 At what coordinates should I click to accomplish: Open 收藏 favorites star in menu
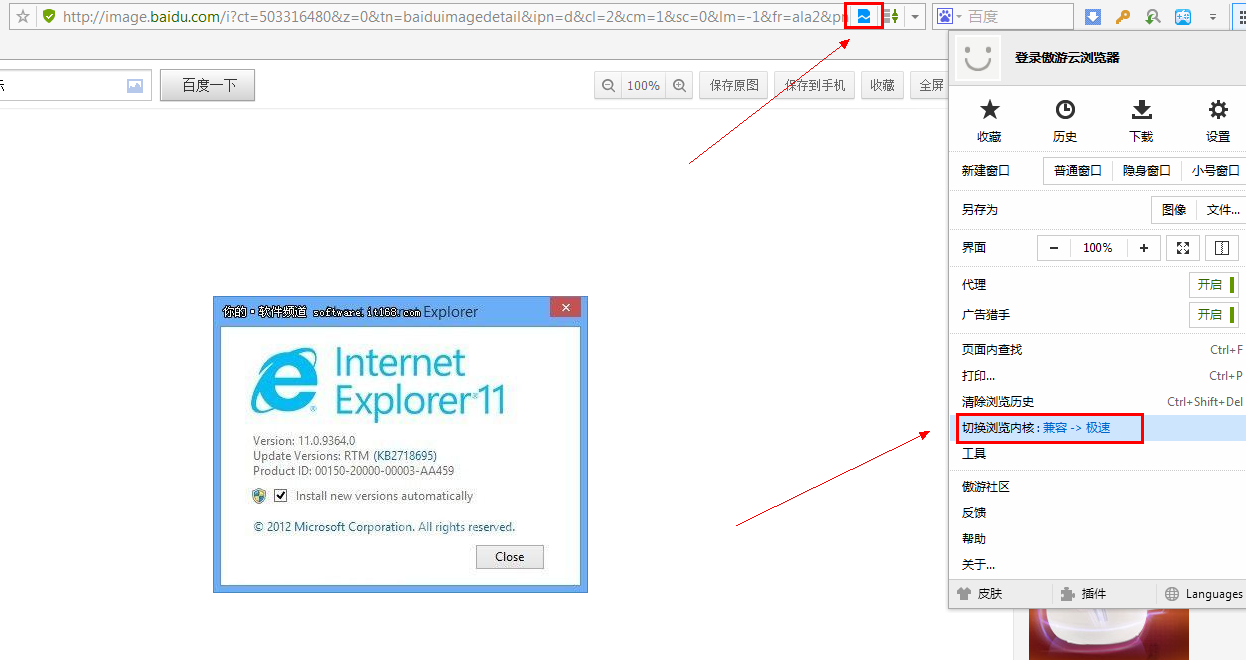(989, 121)
